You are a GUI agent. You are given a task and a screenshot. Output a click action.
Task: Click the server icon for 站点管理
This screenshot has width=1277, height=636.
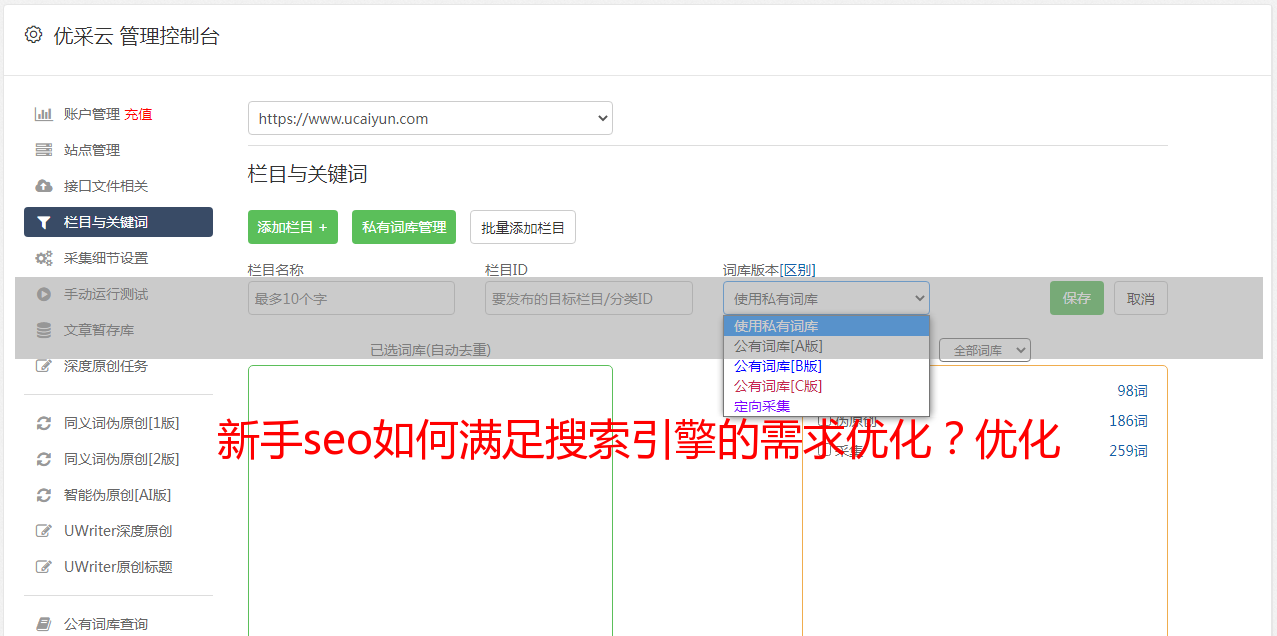(x=44, y=150)
